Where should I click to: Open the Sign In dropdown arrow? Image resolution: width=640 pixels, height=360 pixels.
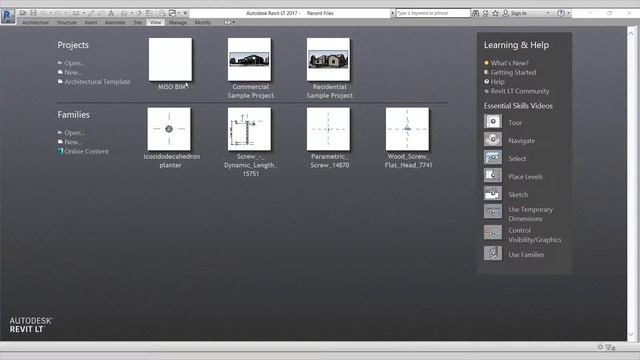[548, 13]
